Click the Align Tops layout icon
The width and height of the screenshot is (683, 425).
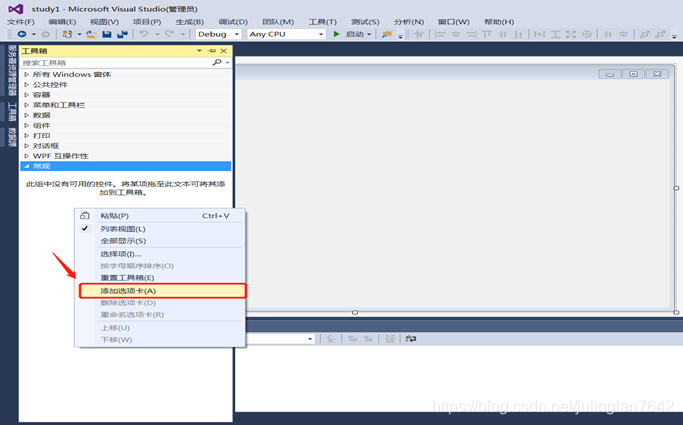(487, 34)
